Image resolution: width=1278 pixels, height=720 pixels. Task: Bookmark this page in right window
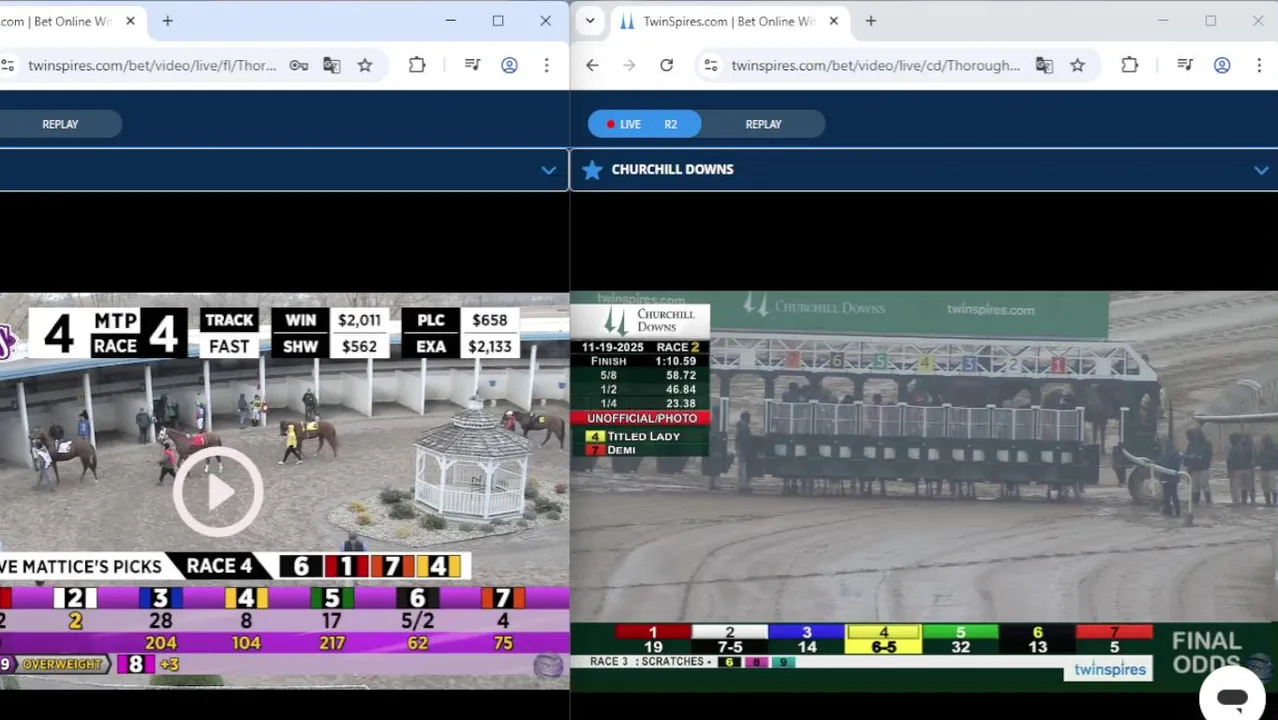1077,65
